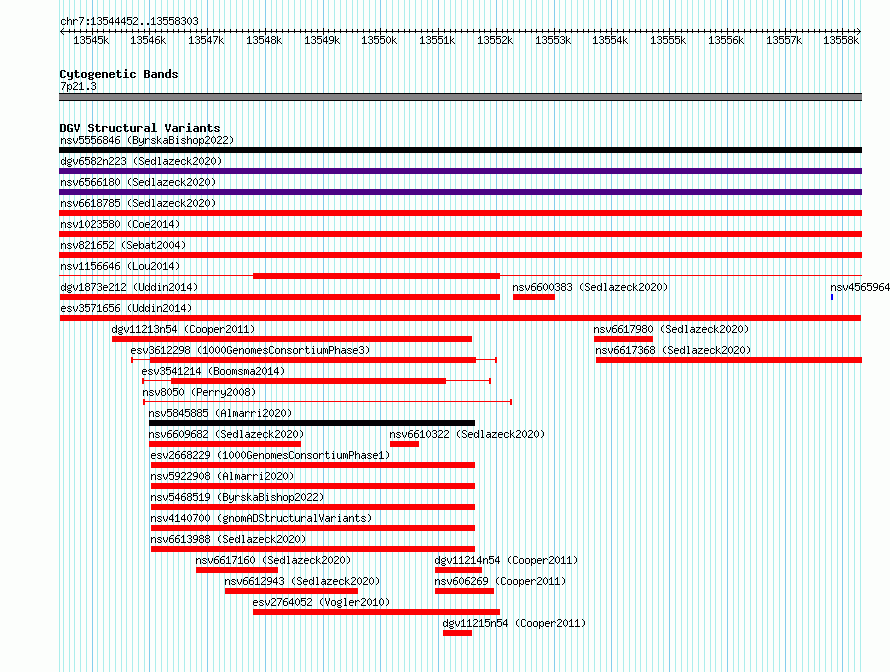Click the nsv5468519 (ByrskaBishop2022) label
The width and height of the screenshot is (890, 672).
(237, 497)
